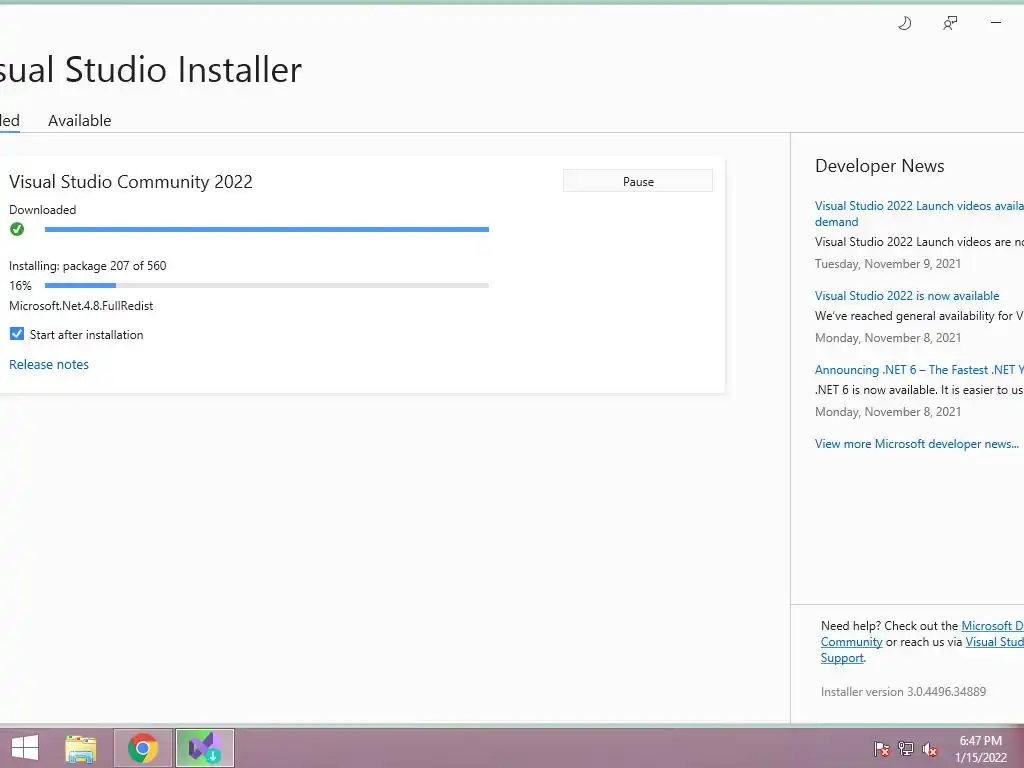Screen dimensions: 1024x768
Task: View more Microsoft developer news link
Action: point(916,443)
